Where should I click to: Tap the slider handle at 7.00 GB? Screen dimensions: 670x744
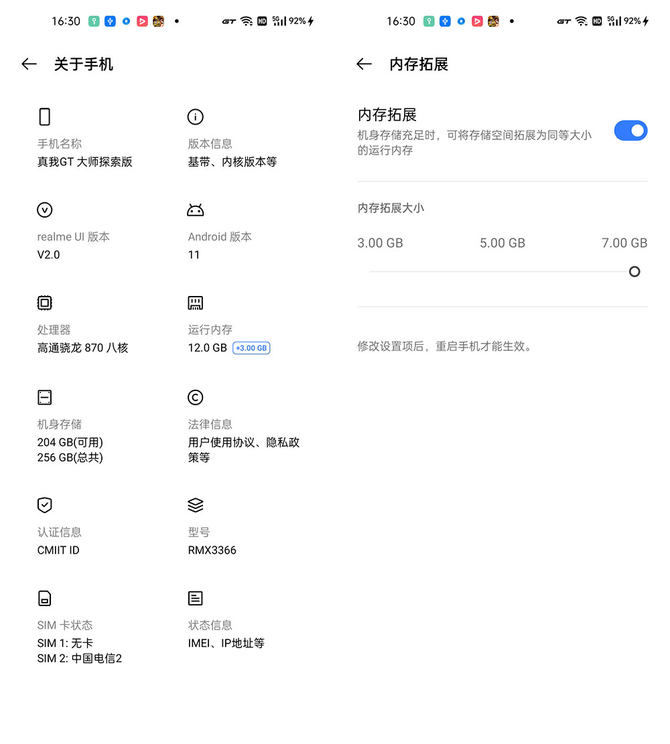(634, 272)
